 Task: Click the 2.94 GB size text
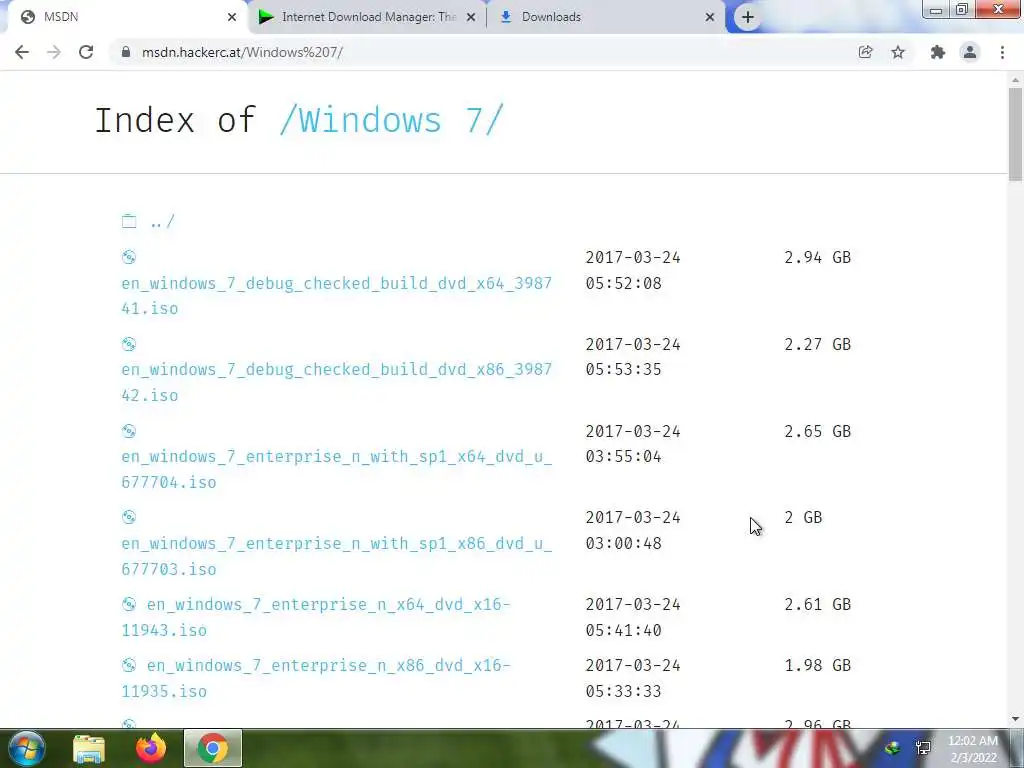pos(818,257)
